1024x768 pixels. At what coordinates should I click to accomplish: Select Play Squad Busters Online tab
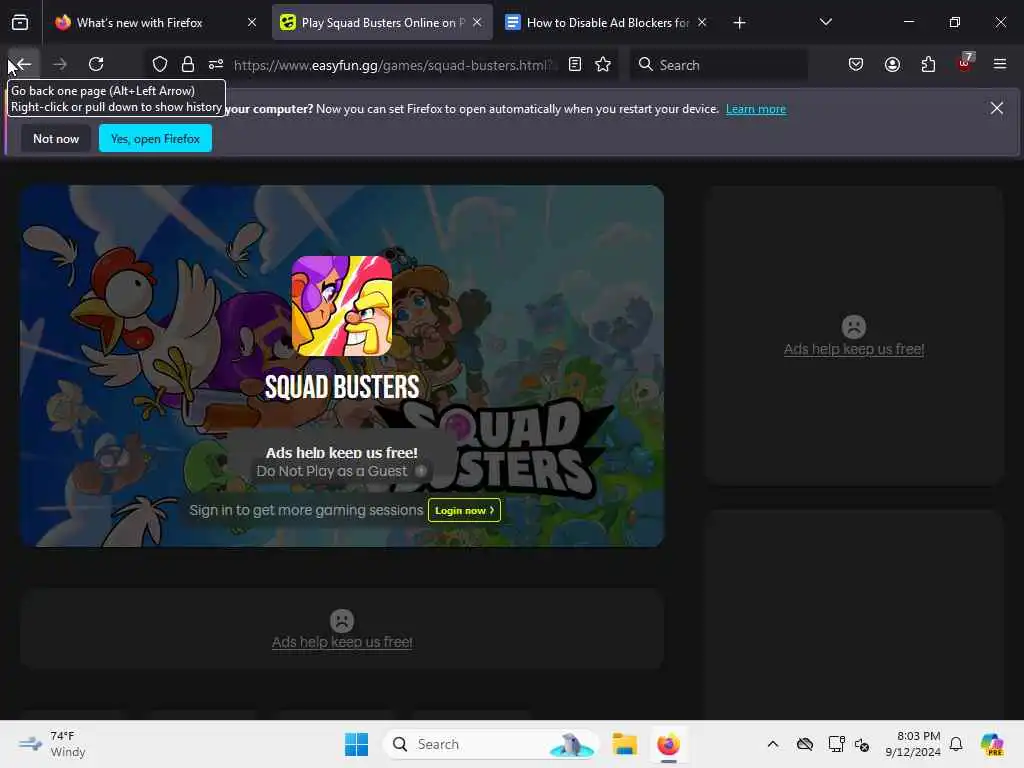[382, 23]
